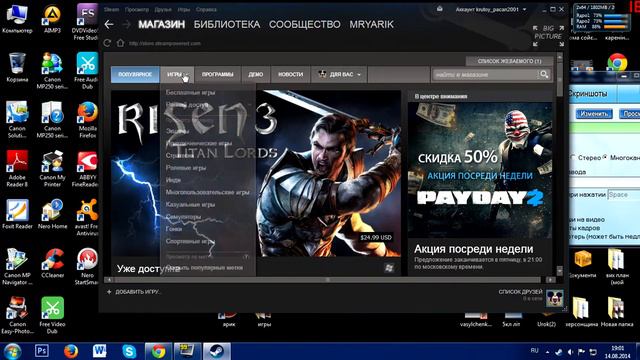Viewport: 640px width, 360px height.
Task: Choose Инди from games menu
Action: 173,180
